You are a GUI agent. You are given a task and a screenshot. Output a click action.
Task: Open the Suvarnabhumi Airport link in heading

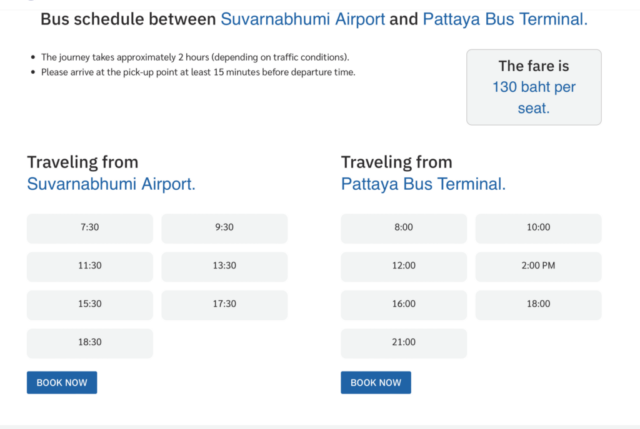[302, 19]
